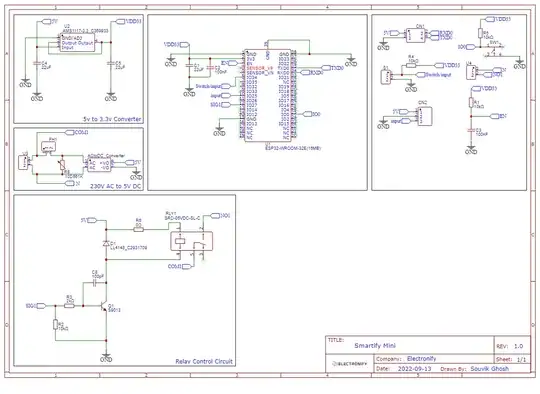Select the CN2 connector symbol
Viewport: 540px width, 394px height.
tap(424, 116)
